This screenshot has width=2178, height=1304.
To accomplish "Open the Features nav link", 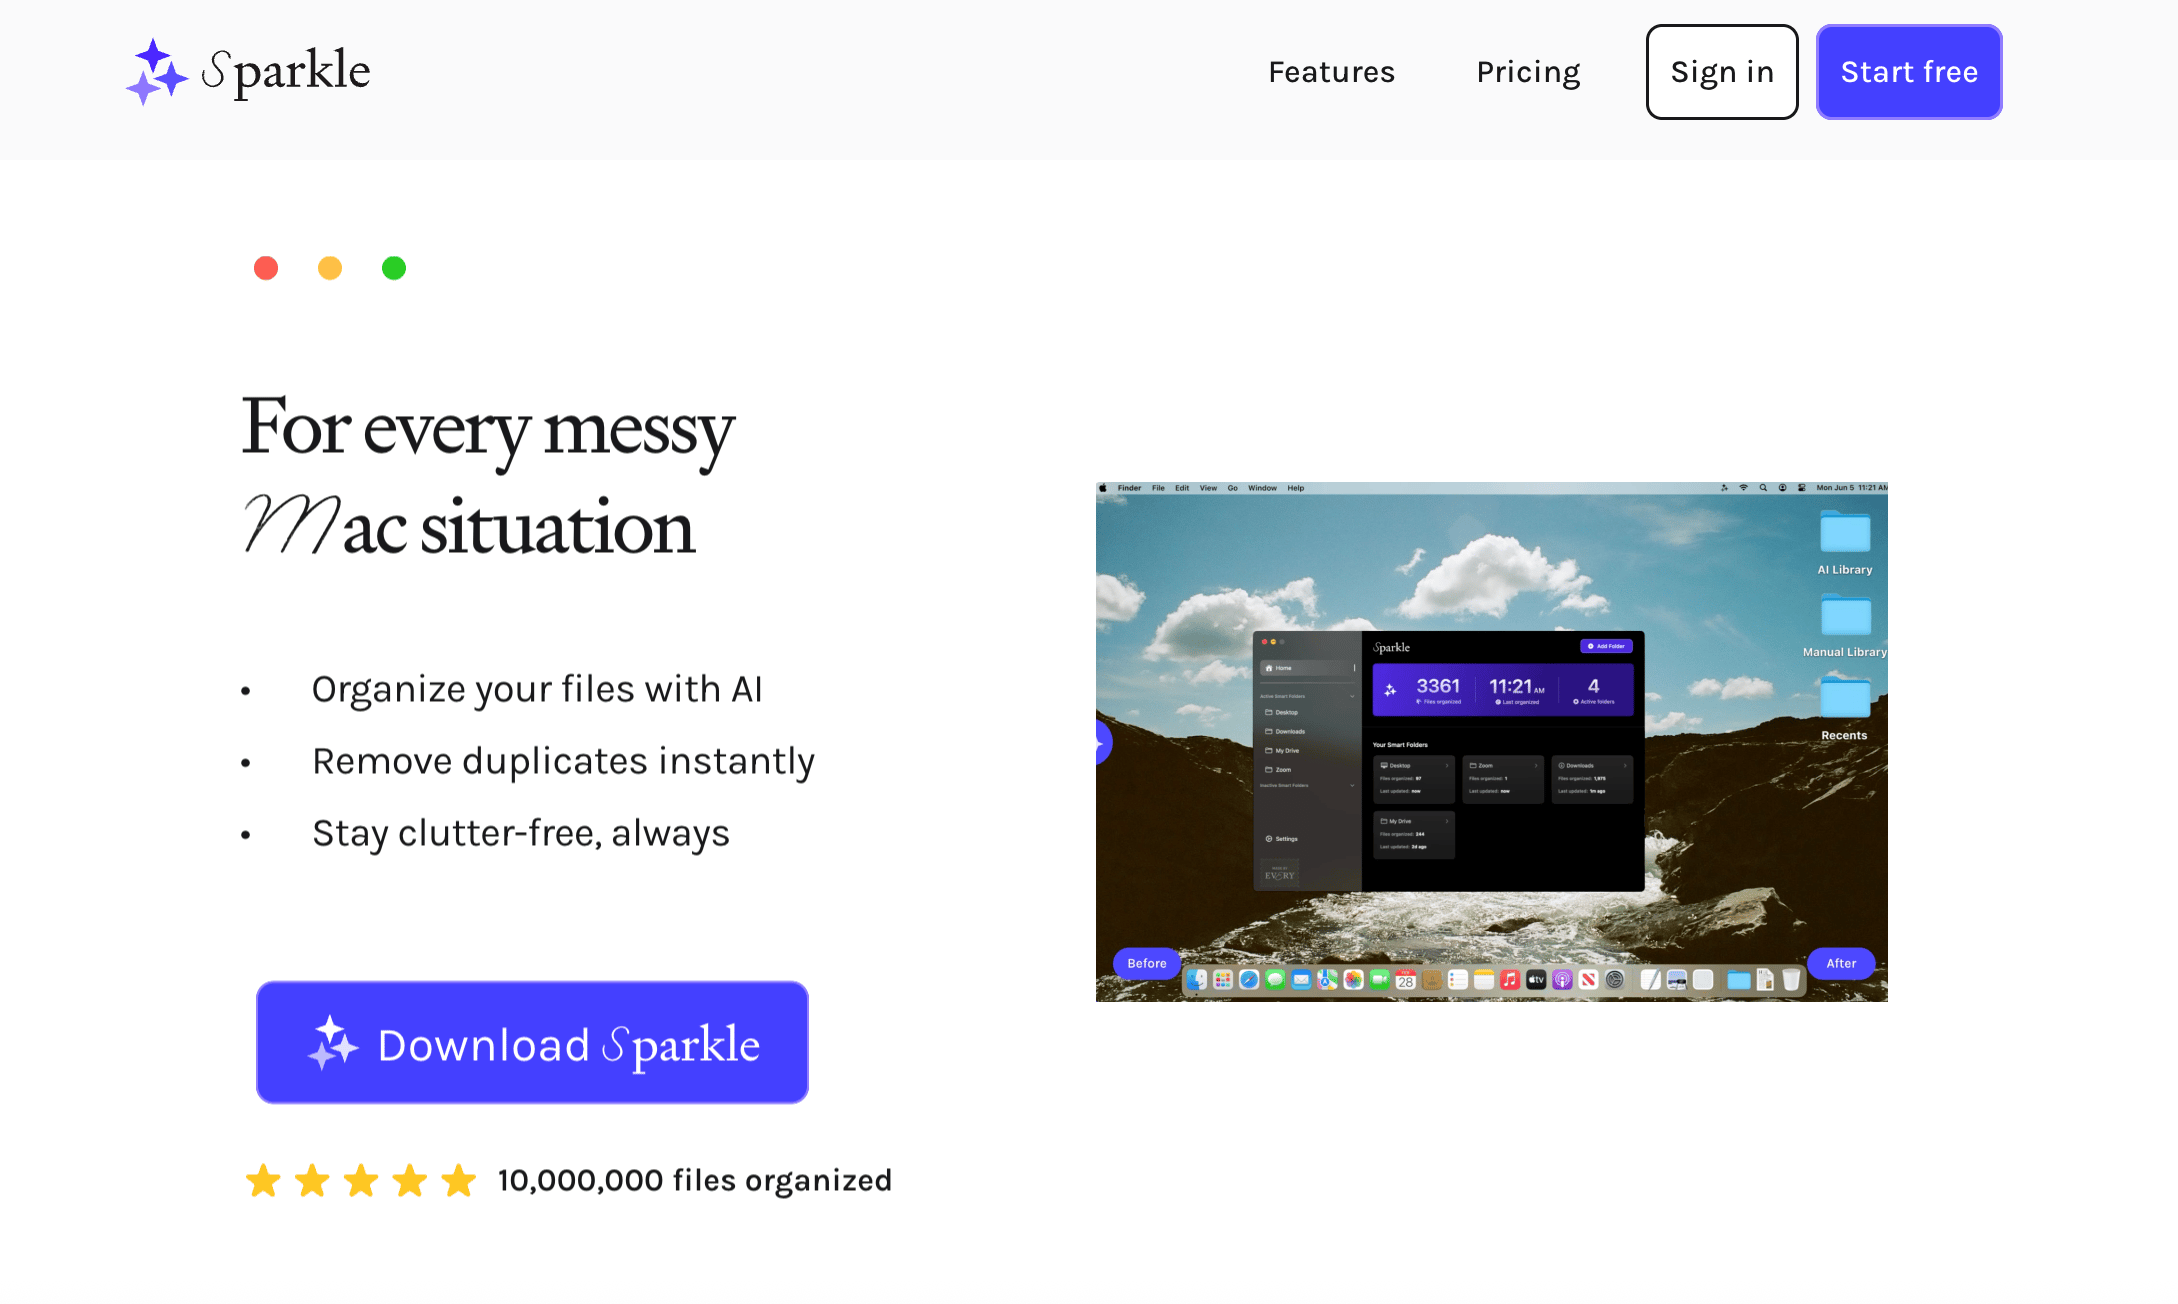I will (x=1331, y=72).
